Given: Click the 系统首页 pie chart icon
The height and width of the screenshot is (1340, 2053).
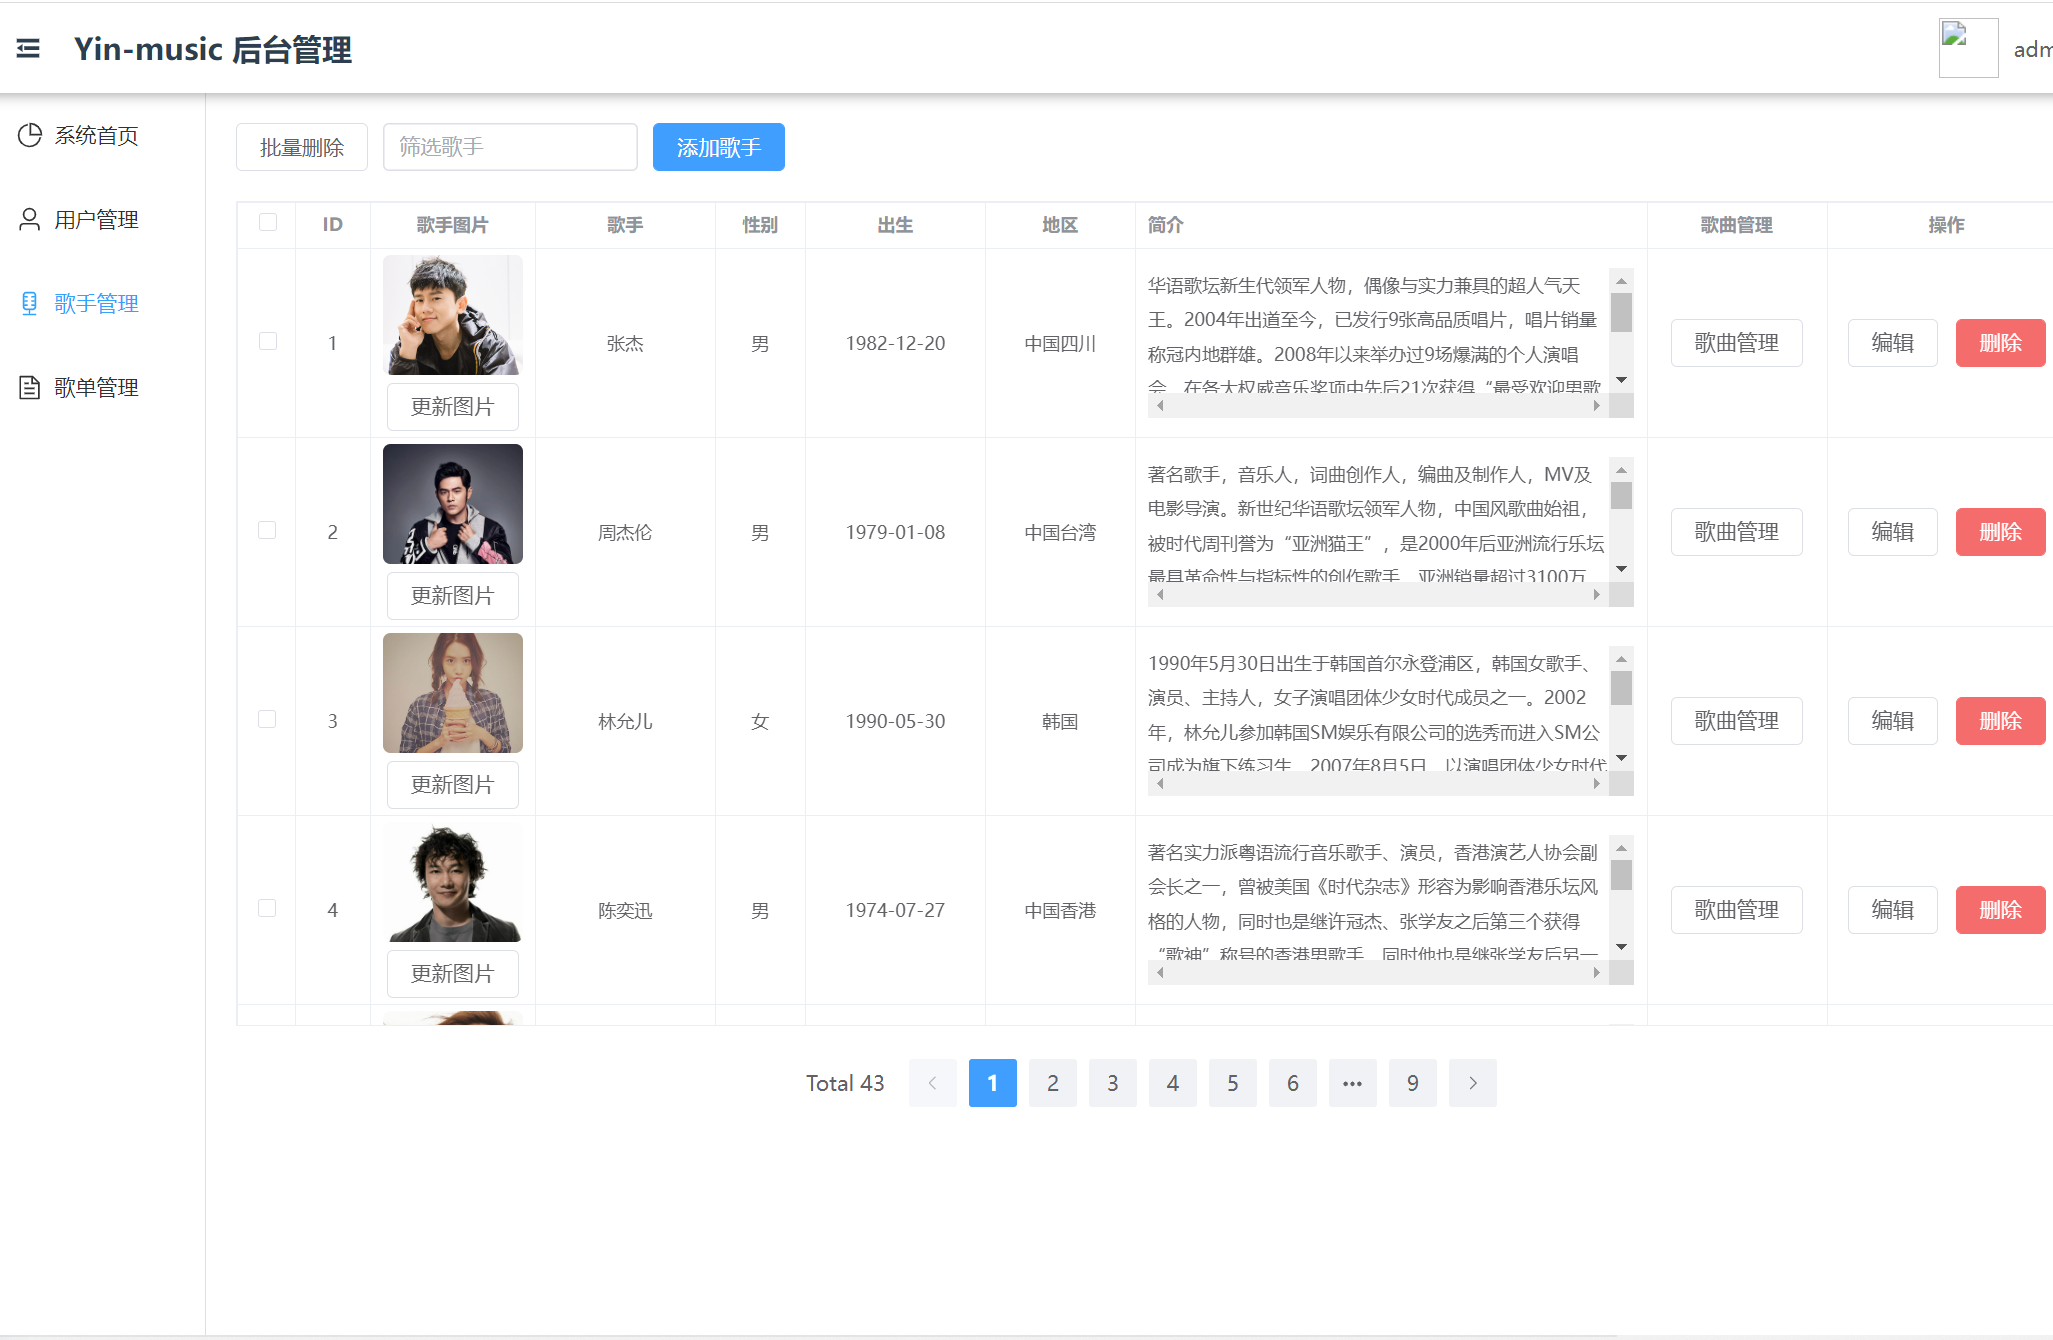Looking at the screenshot, I should click(30, 135).
